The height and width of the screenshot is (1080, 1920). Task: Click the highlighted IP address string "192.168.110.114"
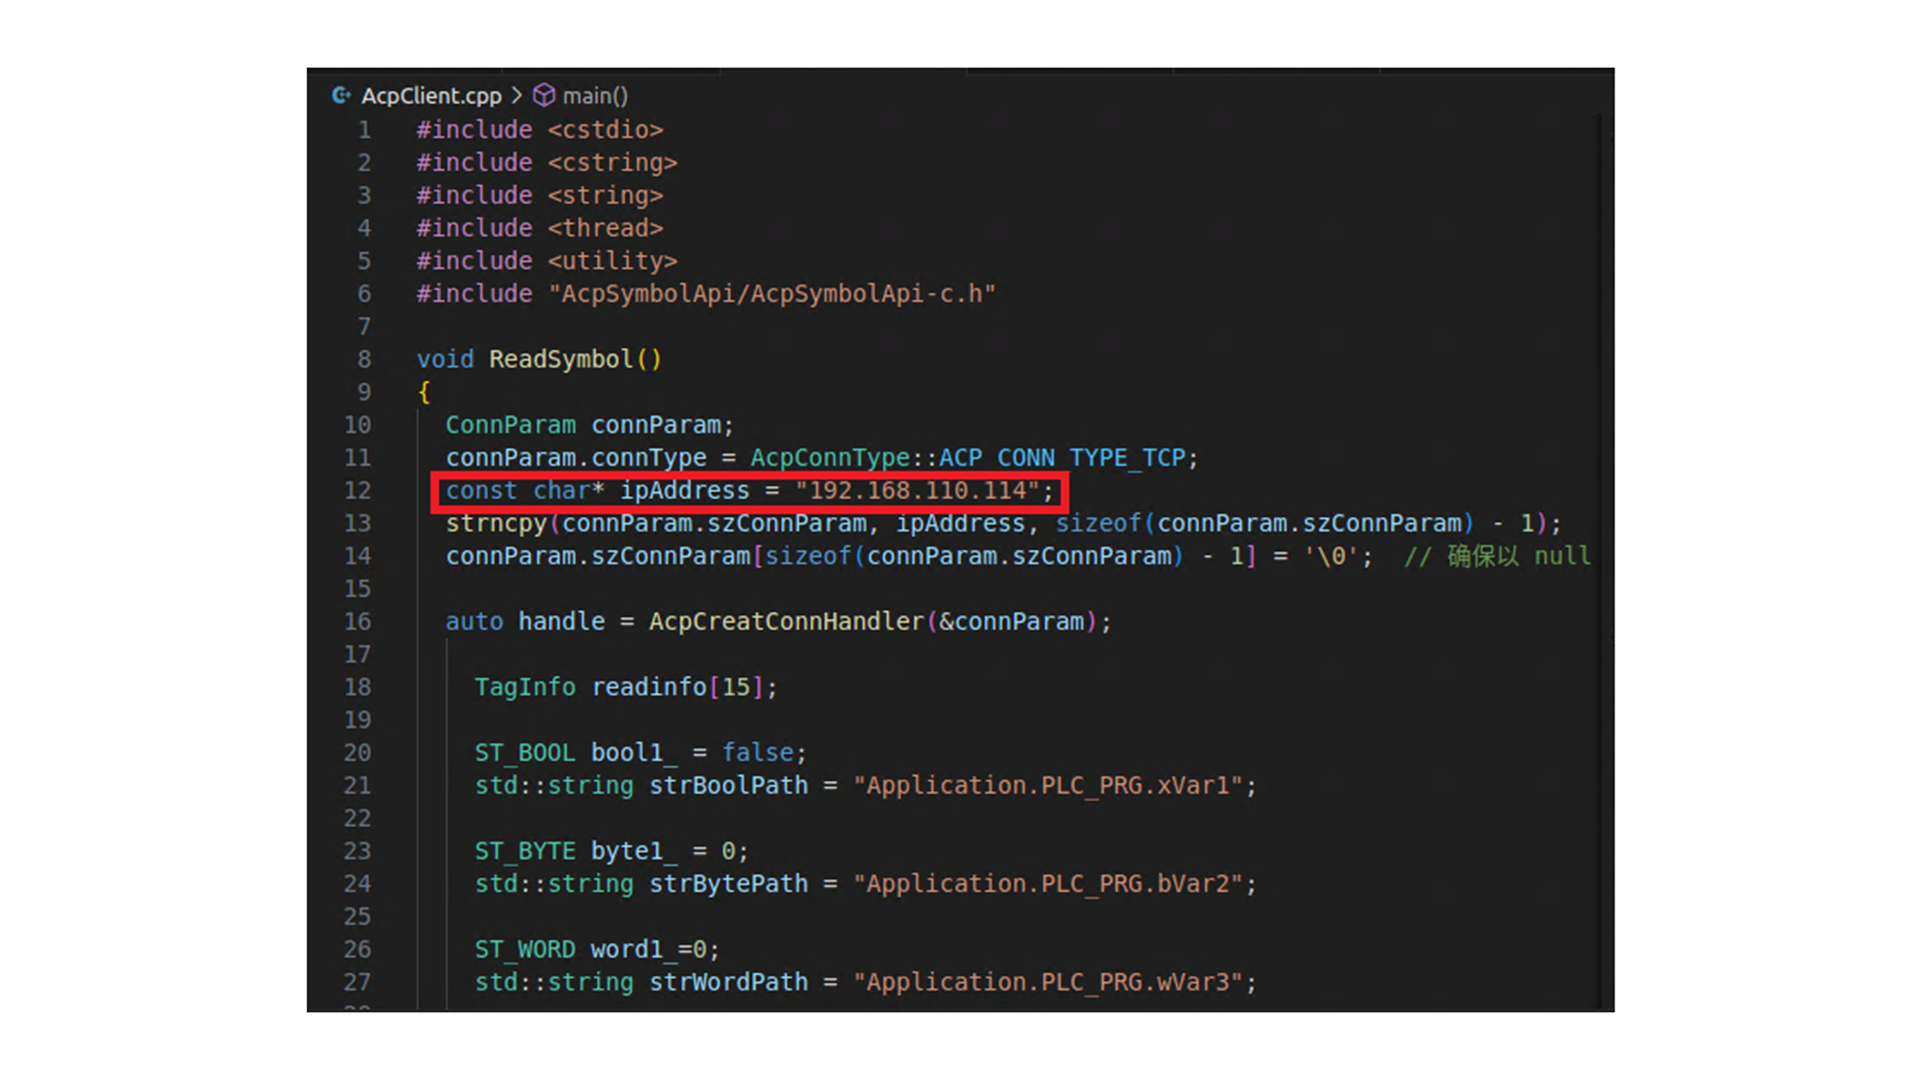pyautogui.click(x=918, y=490)
